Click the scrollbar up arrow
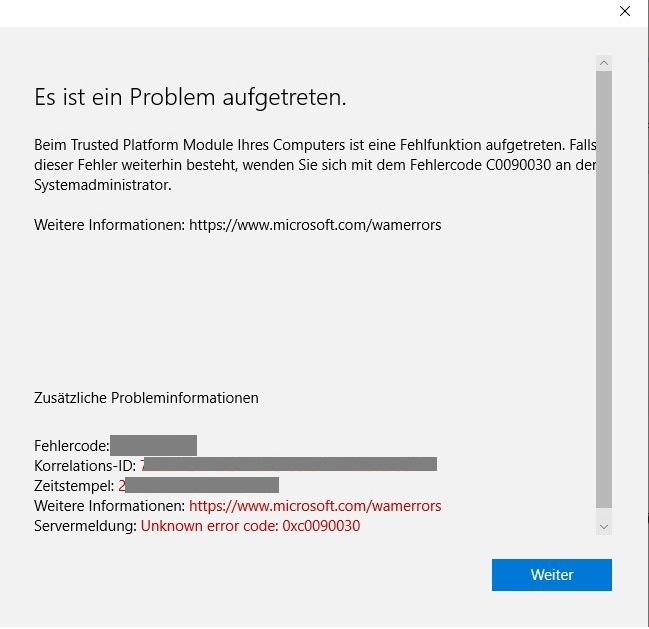The image size is (649, 629). coord(603,63)
